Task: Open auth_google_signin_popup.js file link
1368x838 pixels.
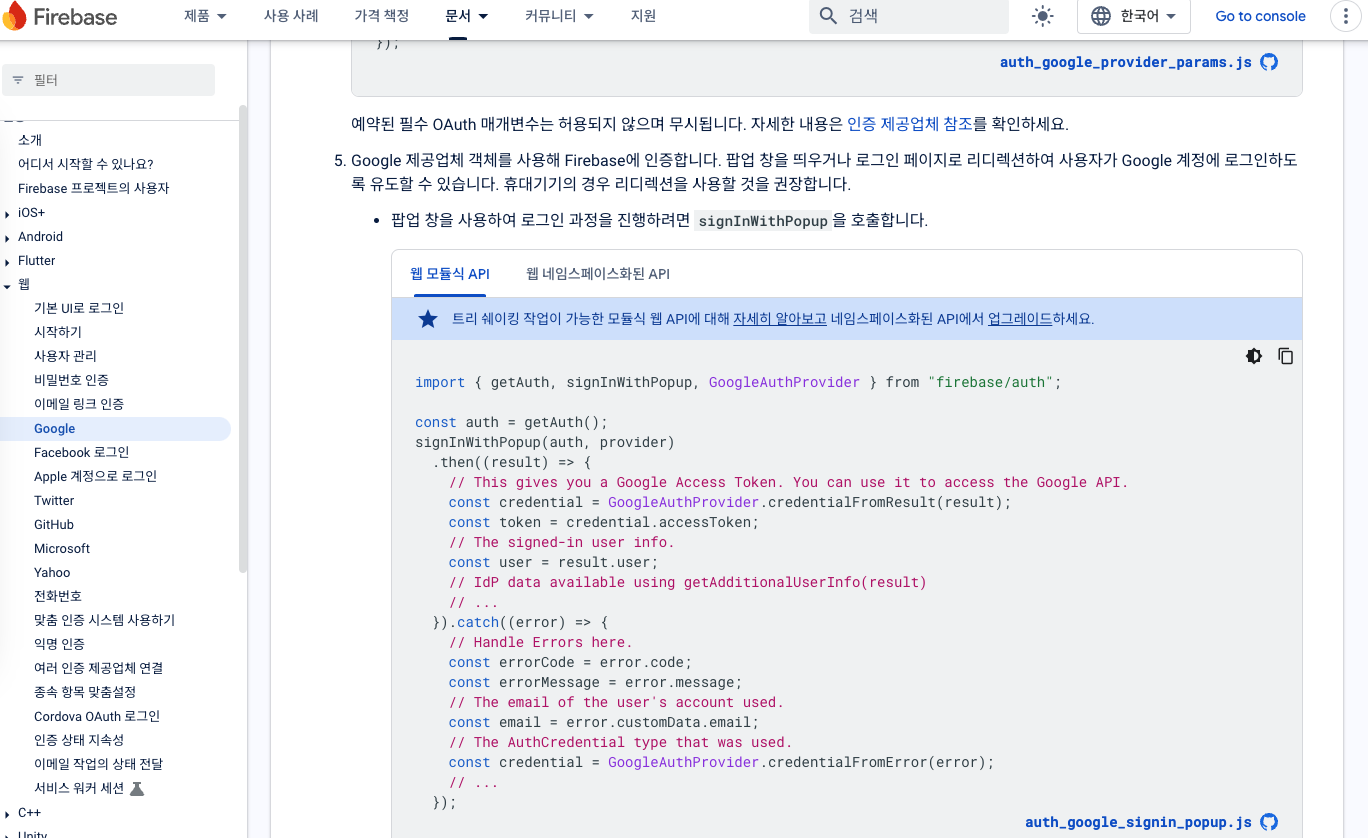Action: 1138,822
